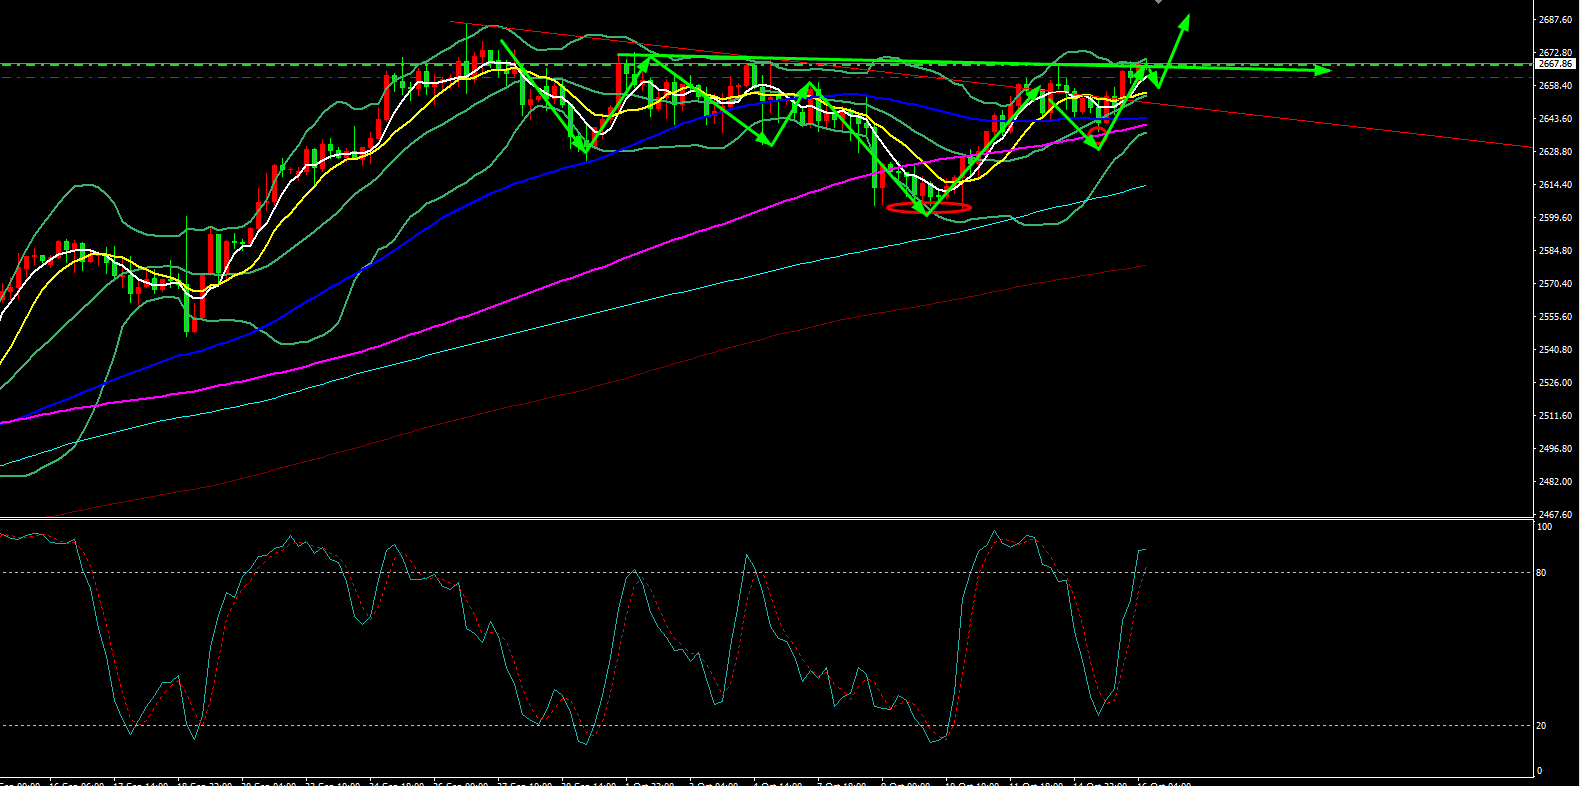Click the 2496.80 price axis label
This screenshot has height=786, width=1581.
pos(1554,449)
